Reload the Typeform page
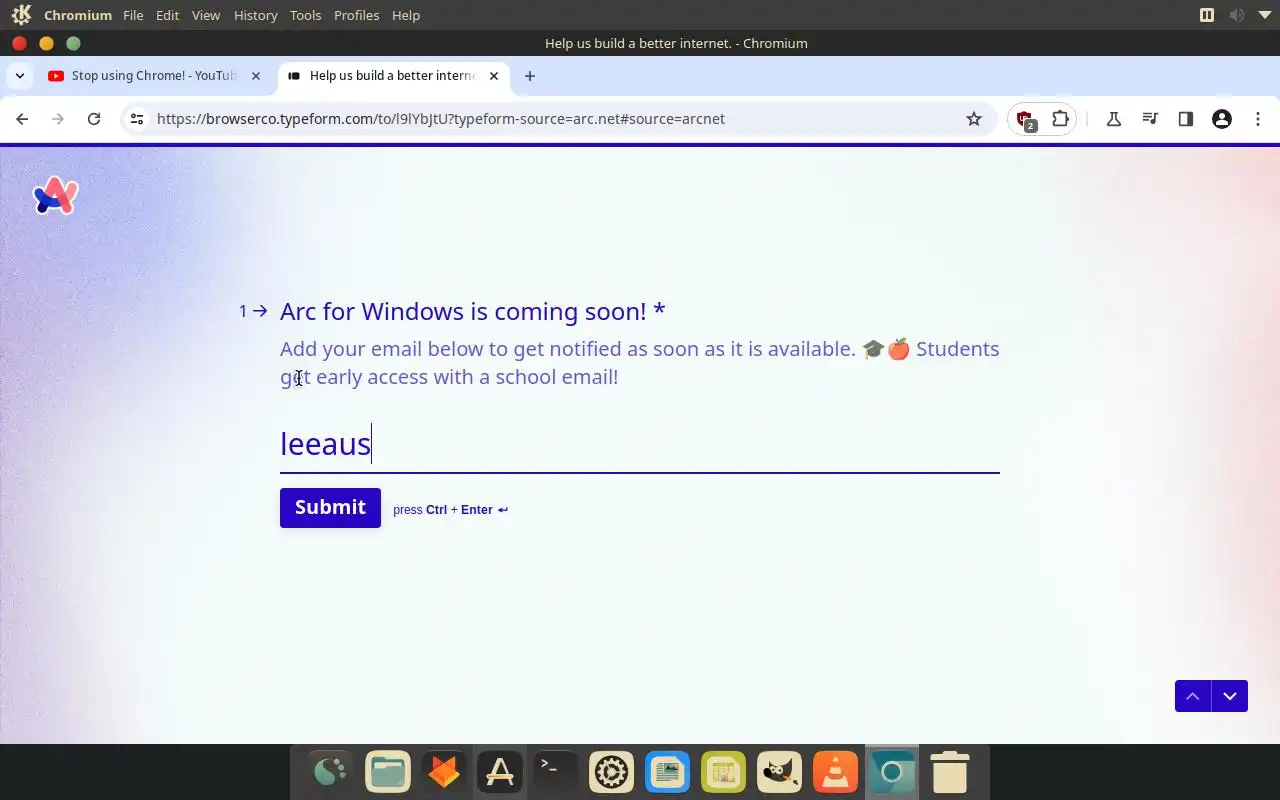Image resolution: width=1280 pixels, height=800 pixels. [94, 119]
